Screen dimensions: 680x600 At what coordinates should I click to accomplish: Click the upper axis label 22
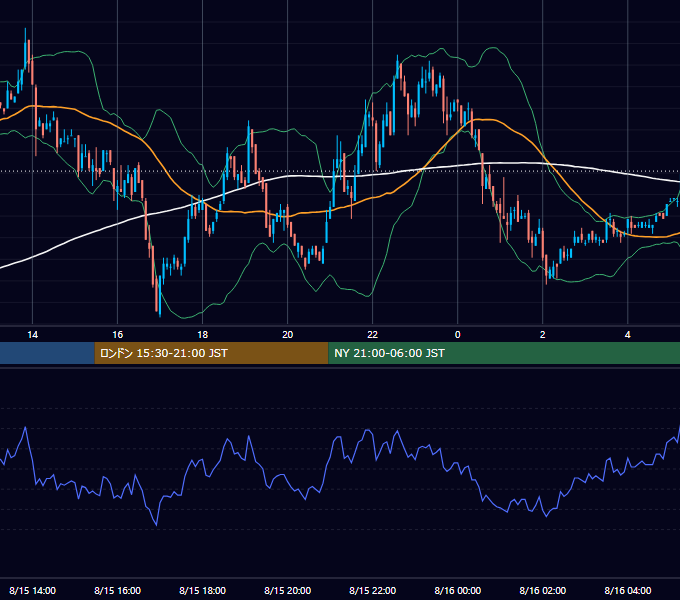pos(373,335)
